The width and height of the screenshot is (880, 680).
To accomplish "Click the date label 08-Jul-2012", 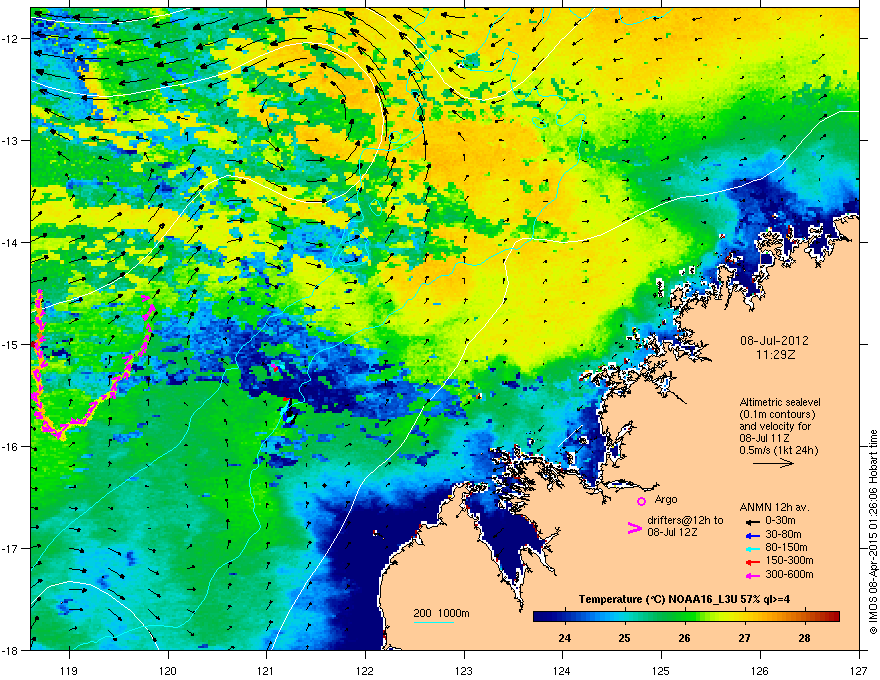I will pyautogui.click(x=774, y=341).
